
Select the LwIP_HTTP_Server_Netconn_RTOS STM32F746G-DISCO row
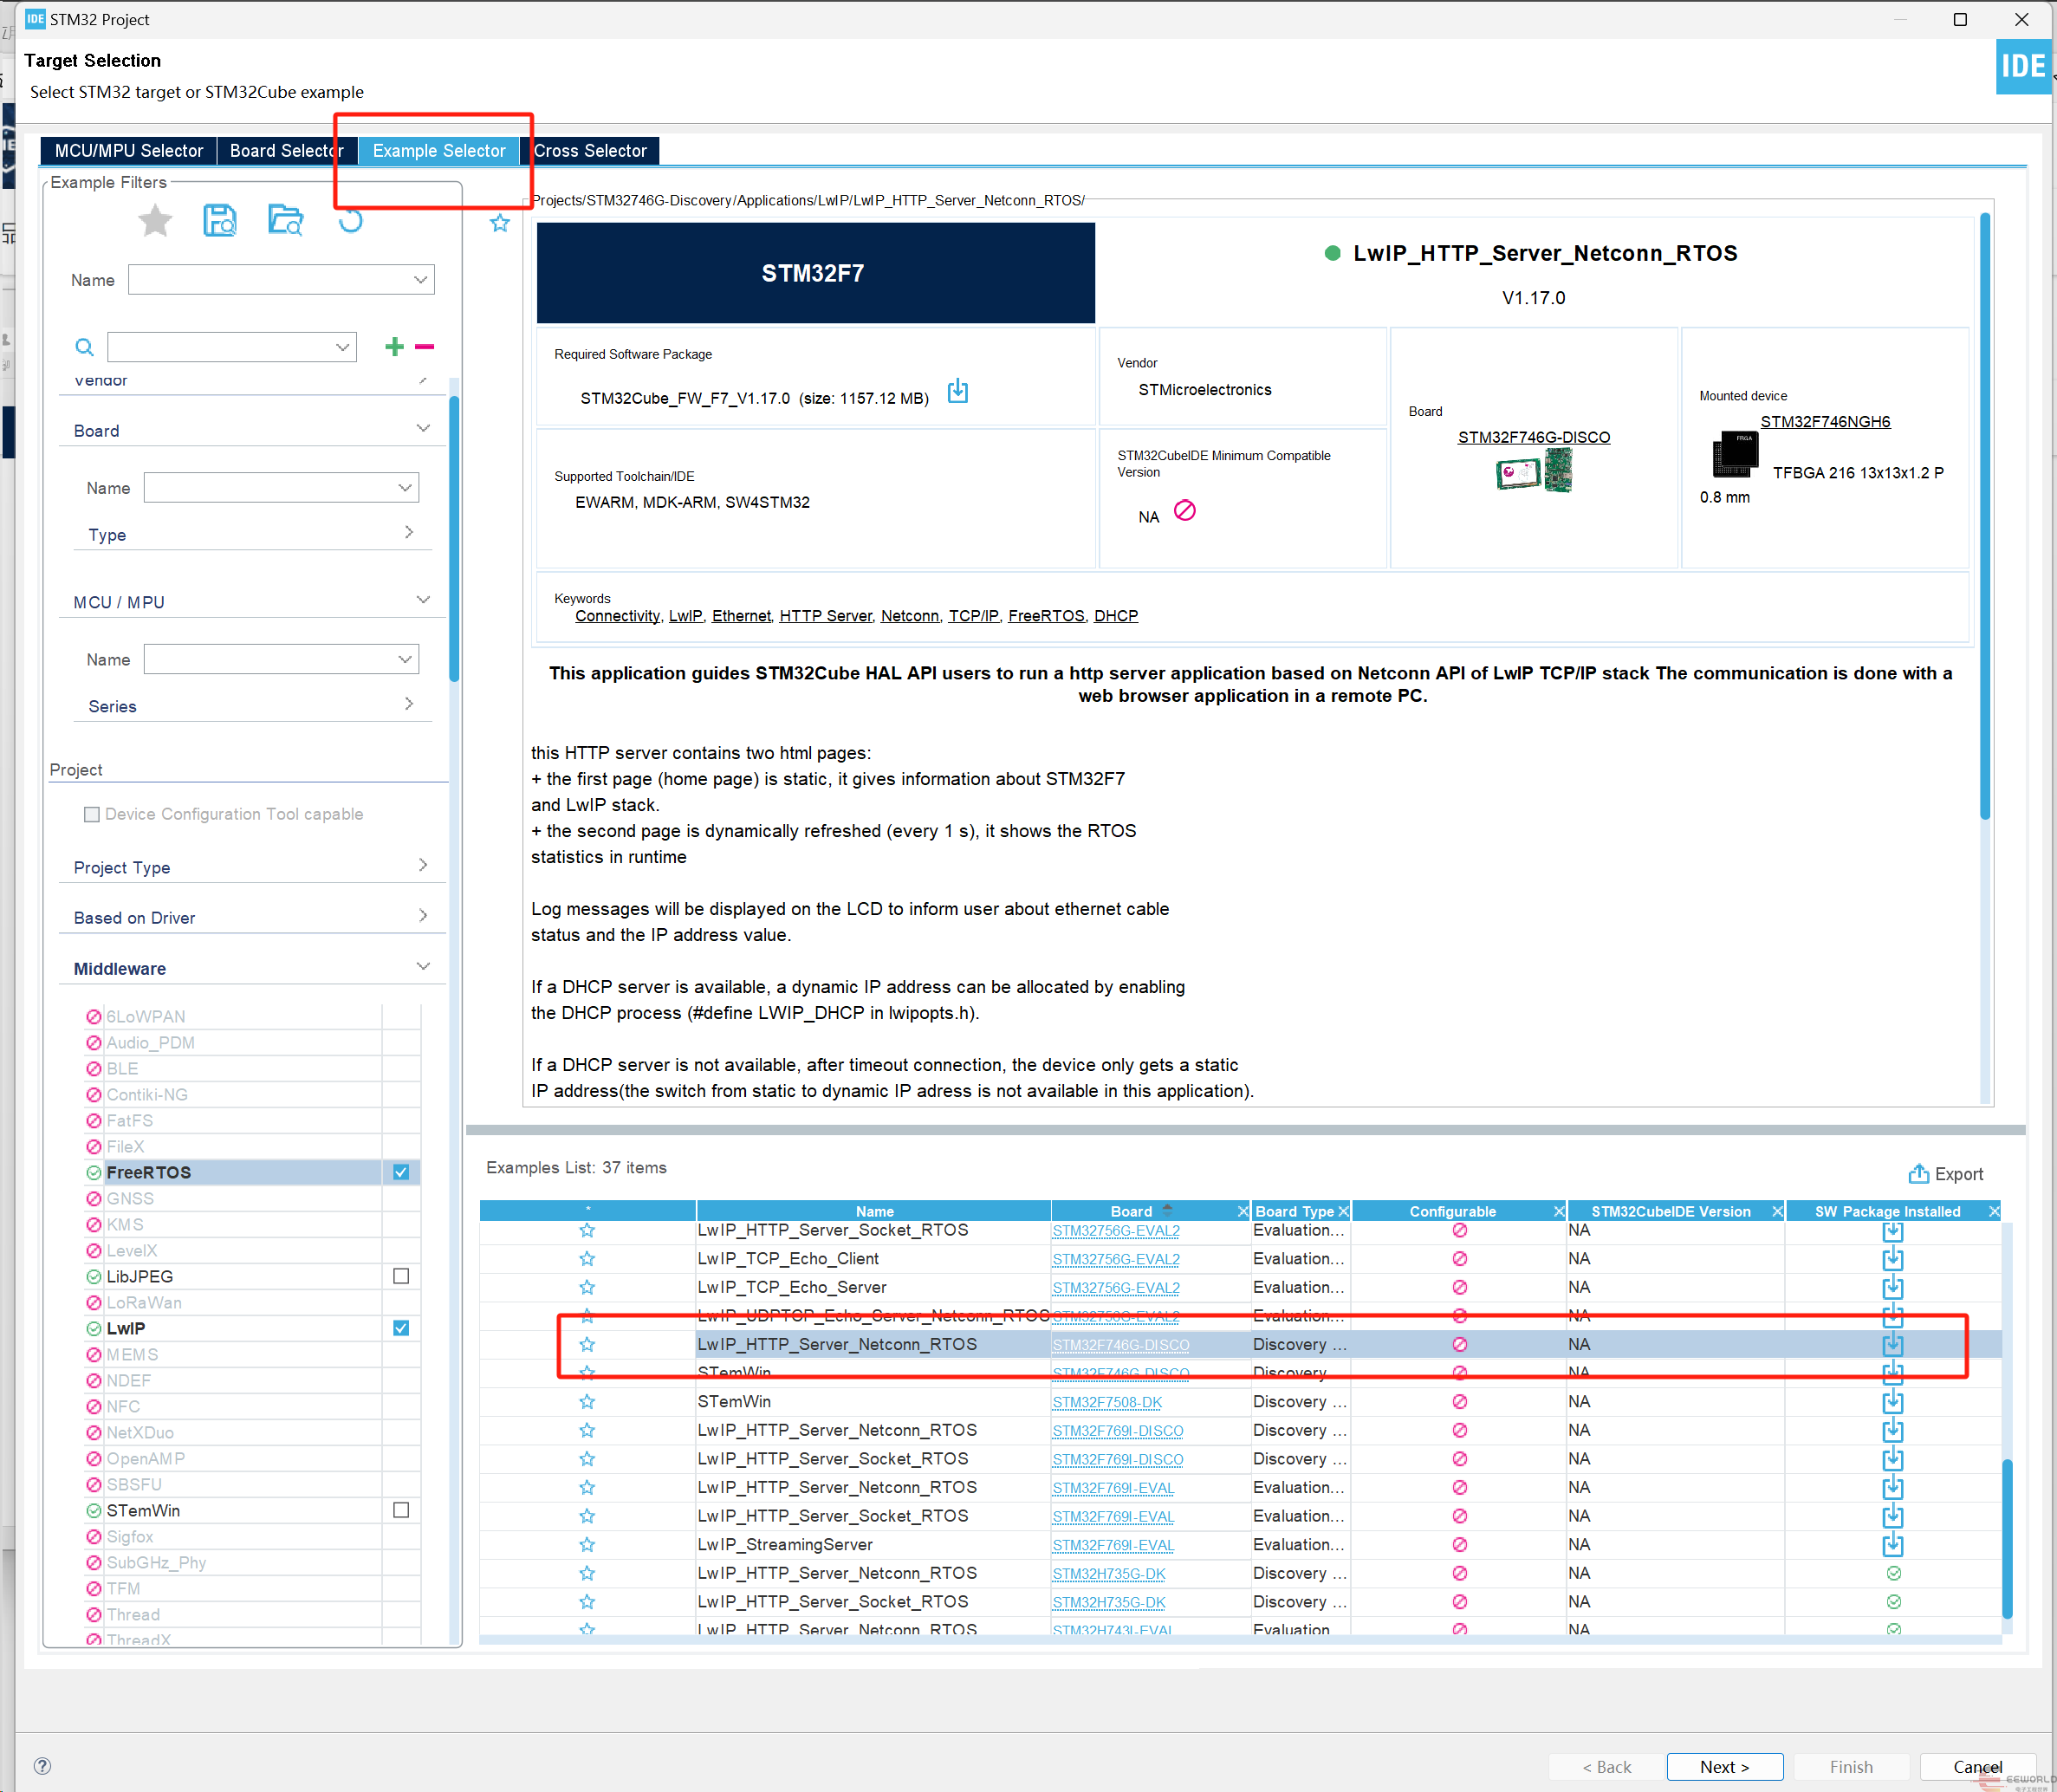(1240, 1345)
